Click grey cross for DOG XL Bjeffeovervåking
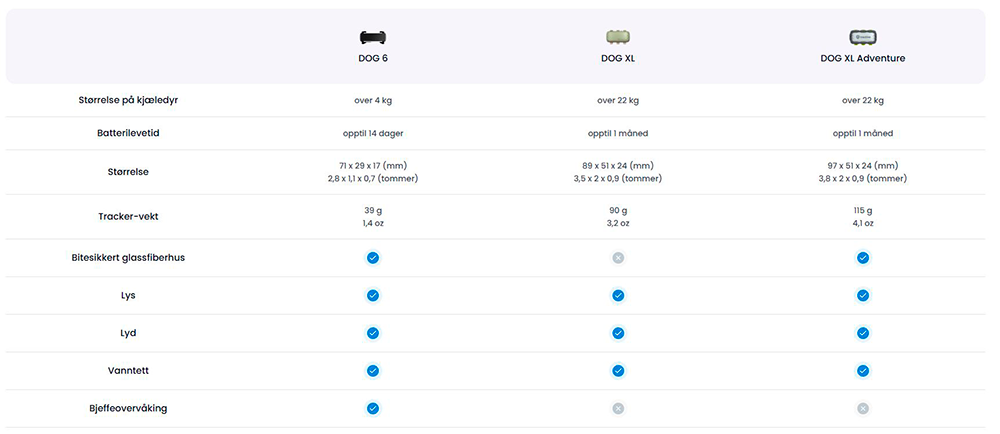 [618, 409]
